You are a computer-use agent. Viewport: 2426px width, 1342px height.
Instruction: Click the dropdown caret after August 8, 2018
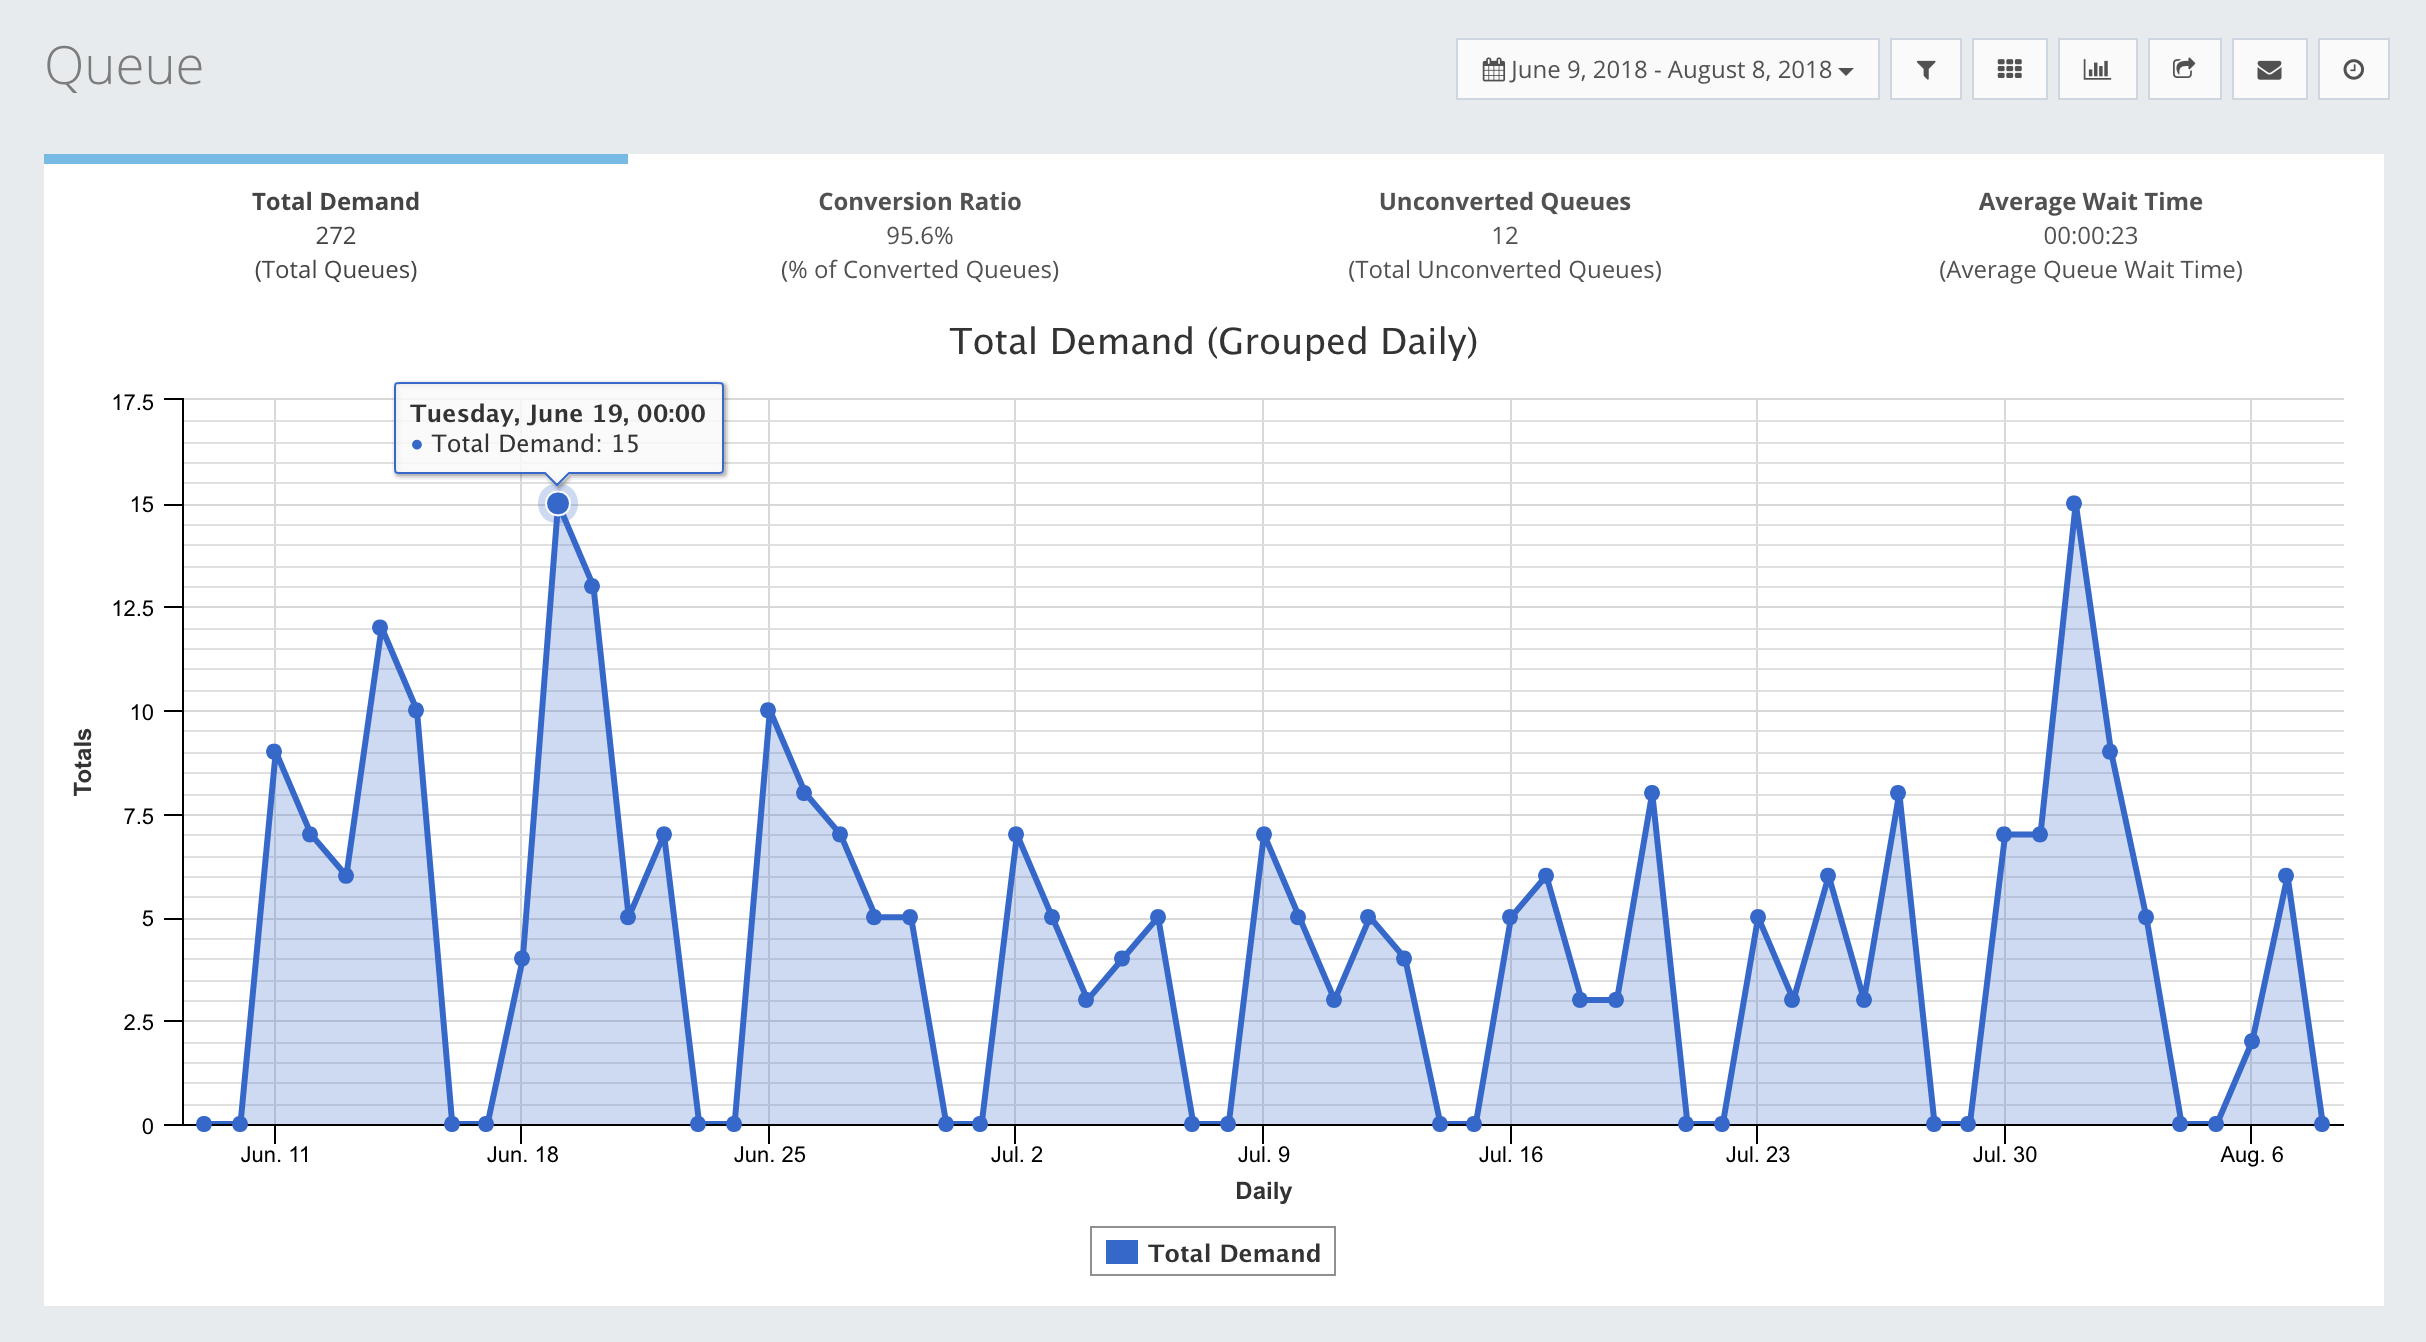tap(1846, 71)
